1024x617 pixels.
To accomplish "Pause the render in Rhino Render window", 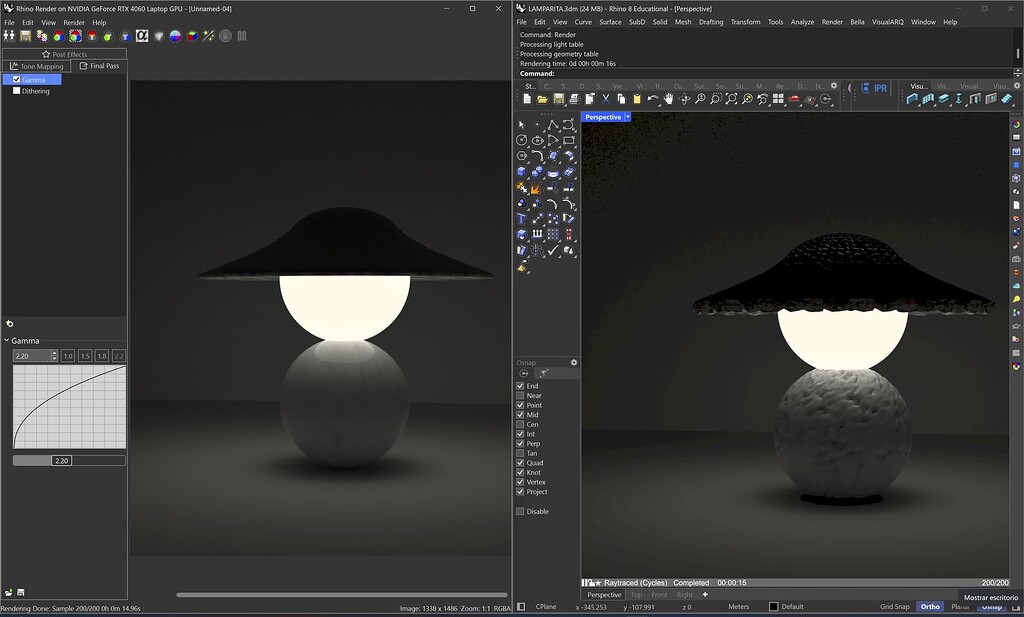I will tap(242, 36).
